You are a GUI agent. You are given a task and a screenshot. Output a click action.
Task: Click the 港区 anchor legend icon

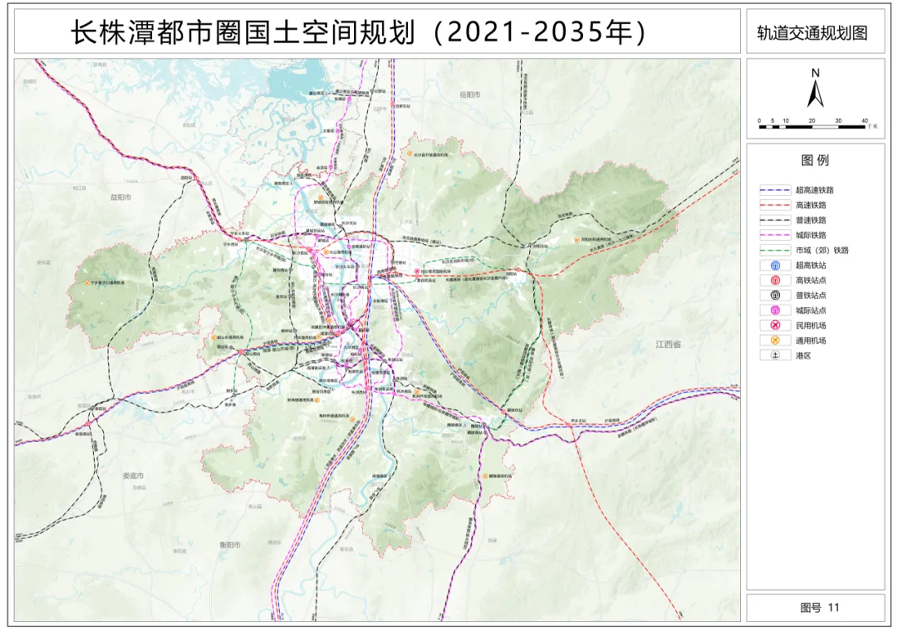click(x=775, y=355)
